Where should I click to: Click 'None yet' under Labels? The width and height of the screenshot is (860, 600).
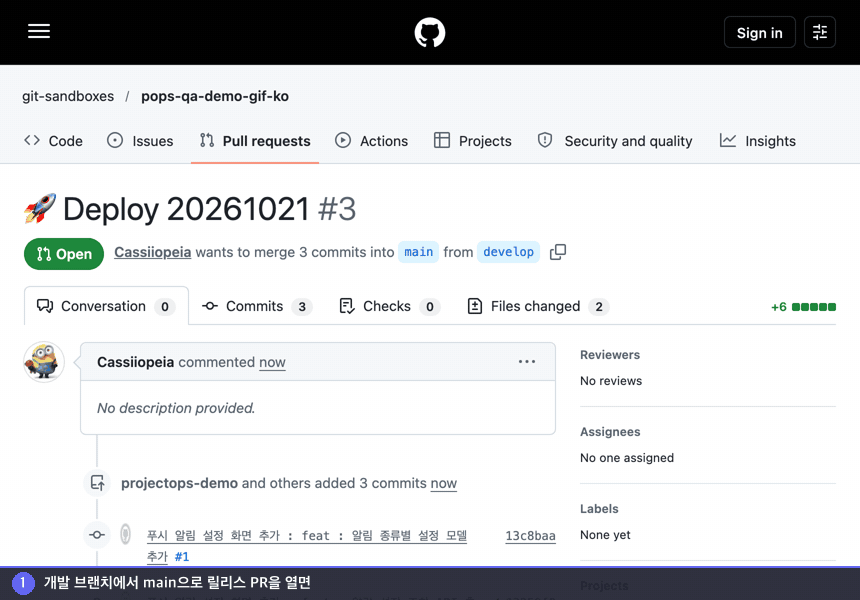tap(605, 535)
